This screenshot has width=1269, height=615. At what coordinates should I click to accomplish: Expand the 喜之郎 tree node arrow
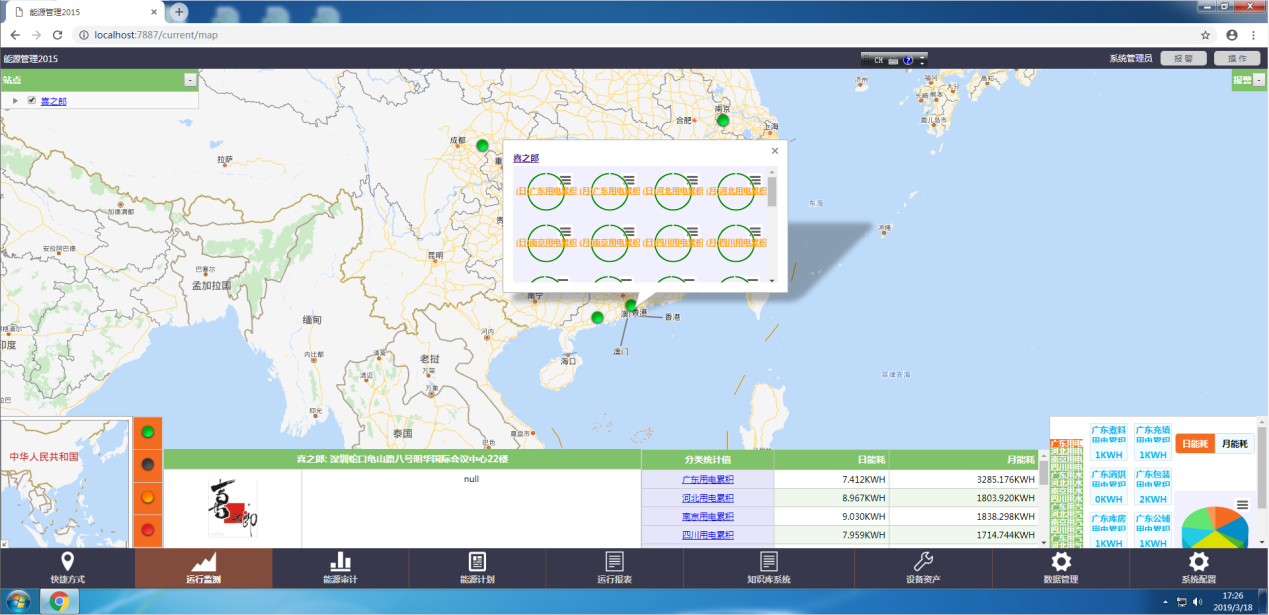(x=16, y=101)
